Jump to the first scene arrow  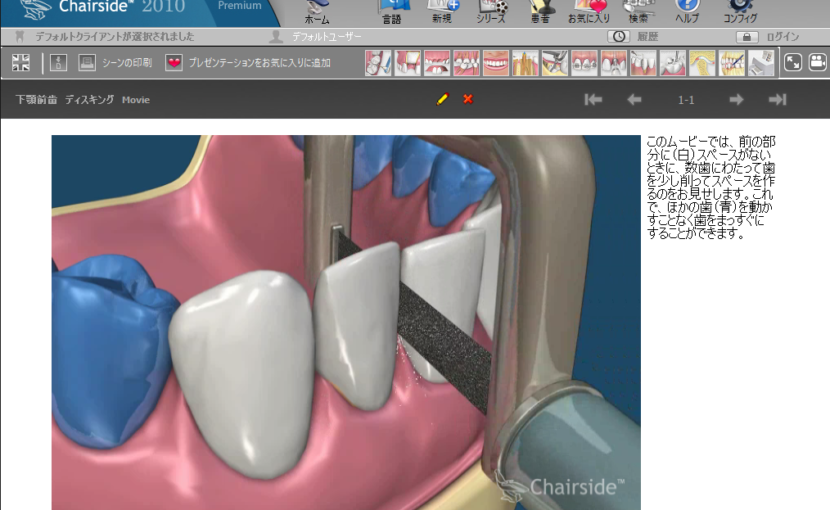pyautogui.click(x=593, y=99)
